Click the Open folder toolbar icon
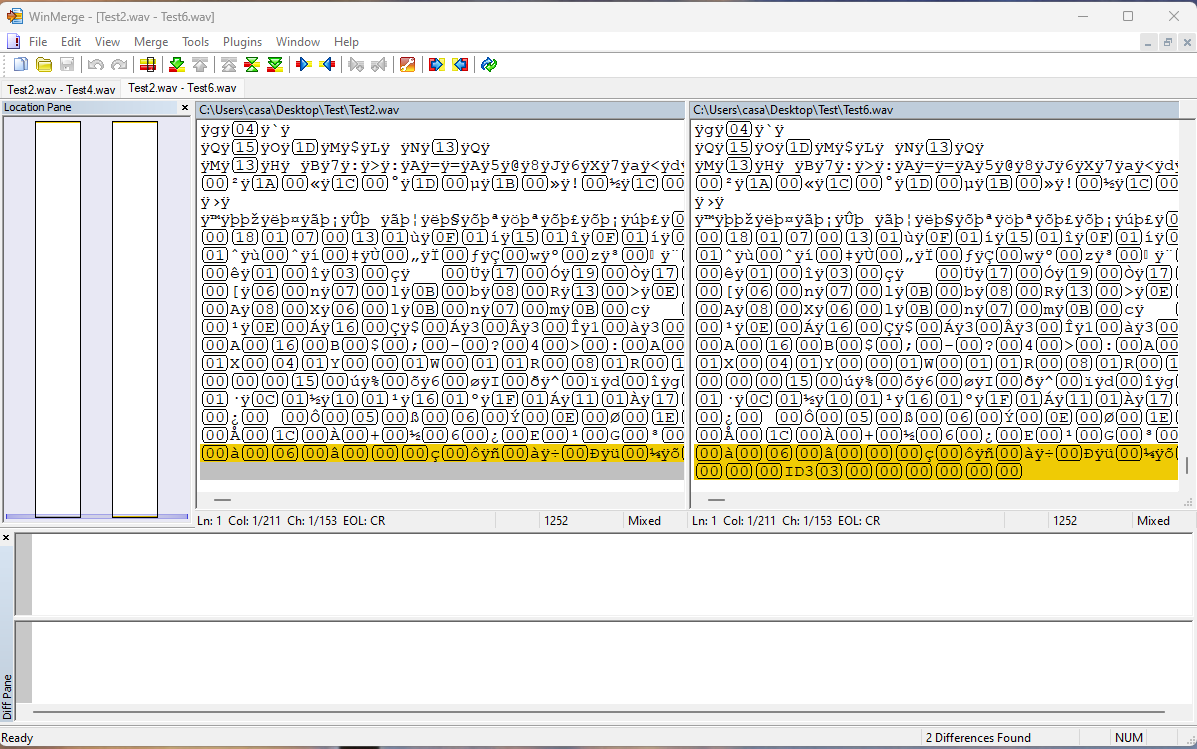Image resolution: width=1197 pixels, height=749 pixels. tap(44, 65)
